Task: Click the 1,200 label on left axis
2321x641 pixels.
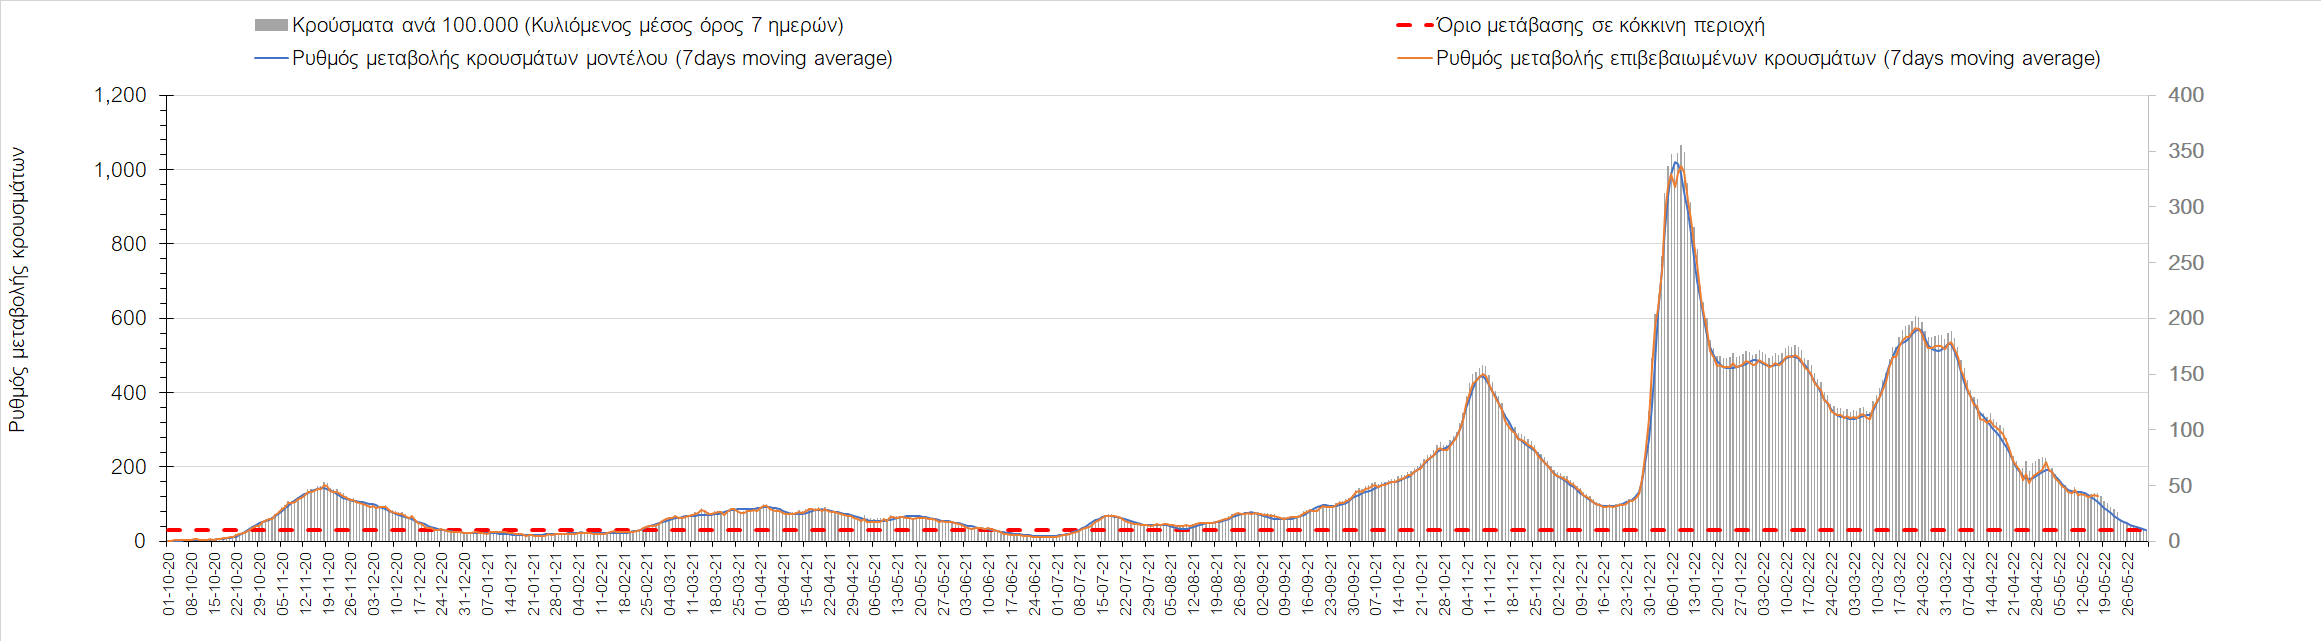Action: (120, 96)
